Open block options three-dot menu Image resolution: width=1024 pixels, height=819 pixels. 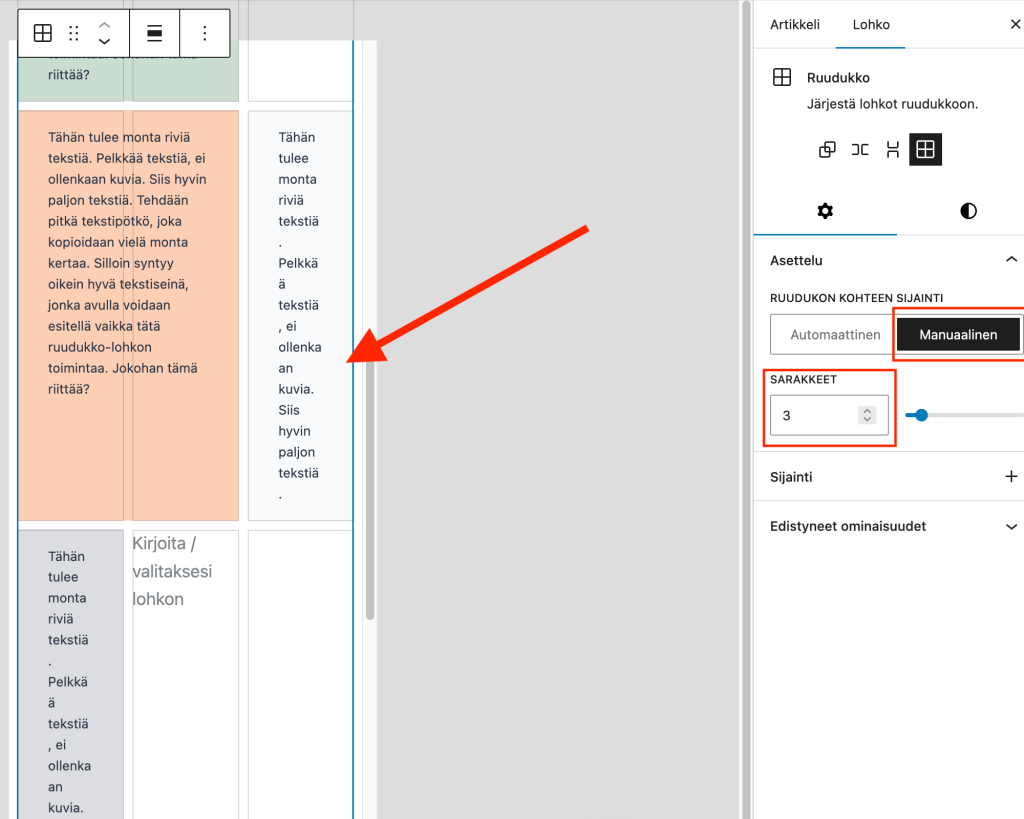(204, 33)
